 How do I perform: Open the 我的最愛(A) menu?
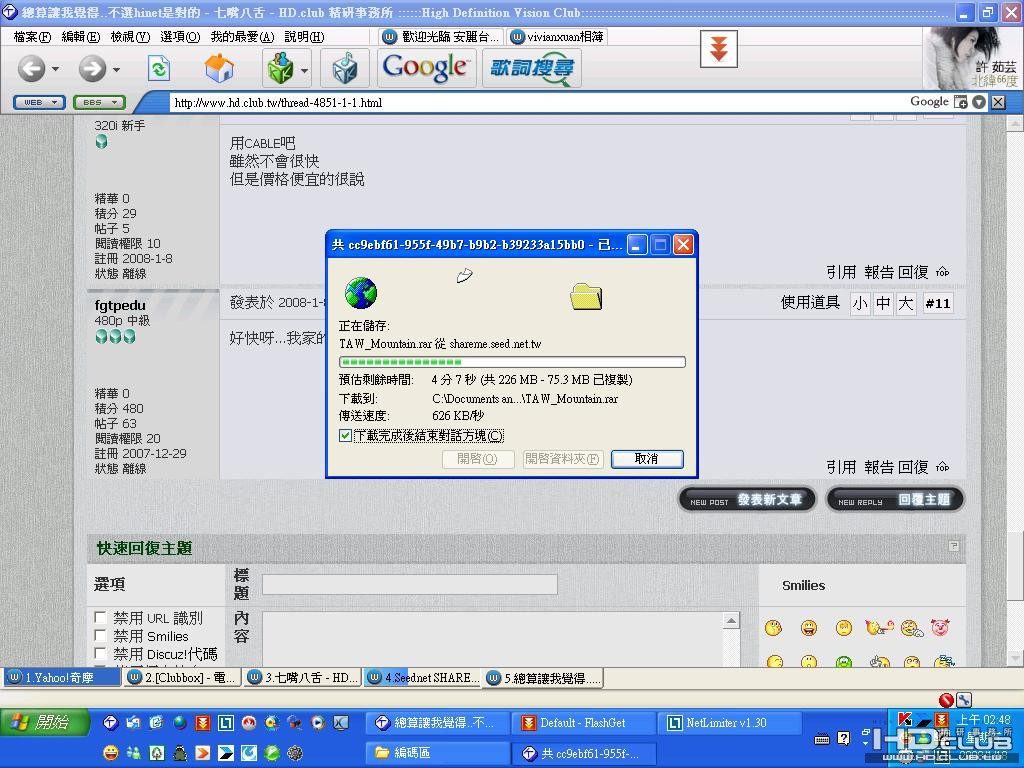[242, 37]
